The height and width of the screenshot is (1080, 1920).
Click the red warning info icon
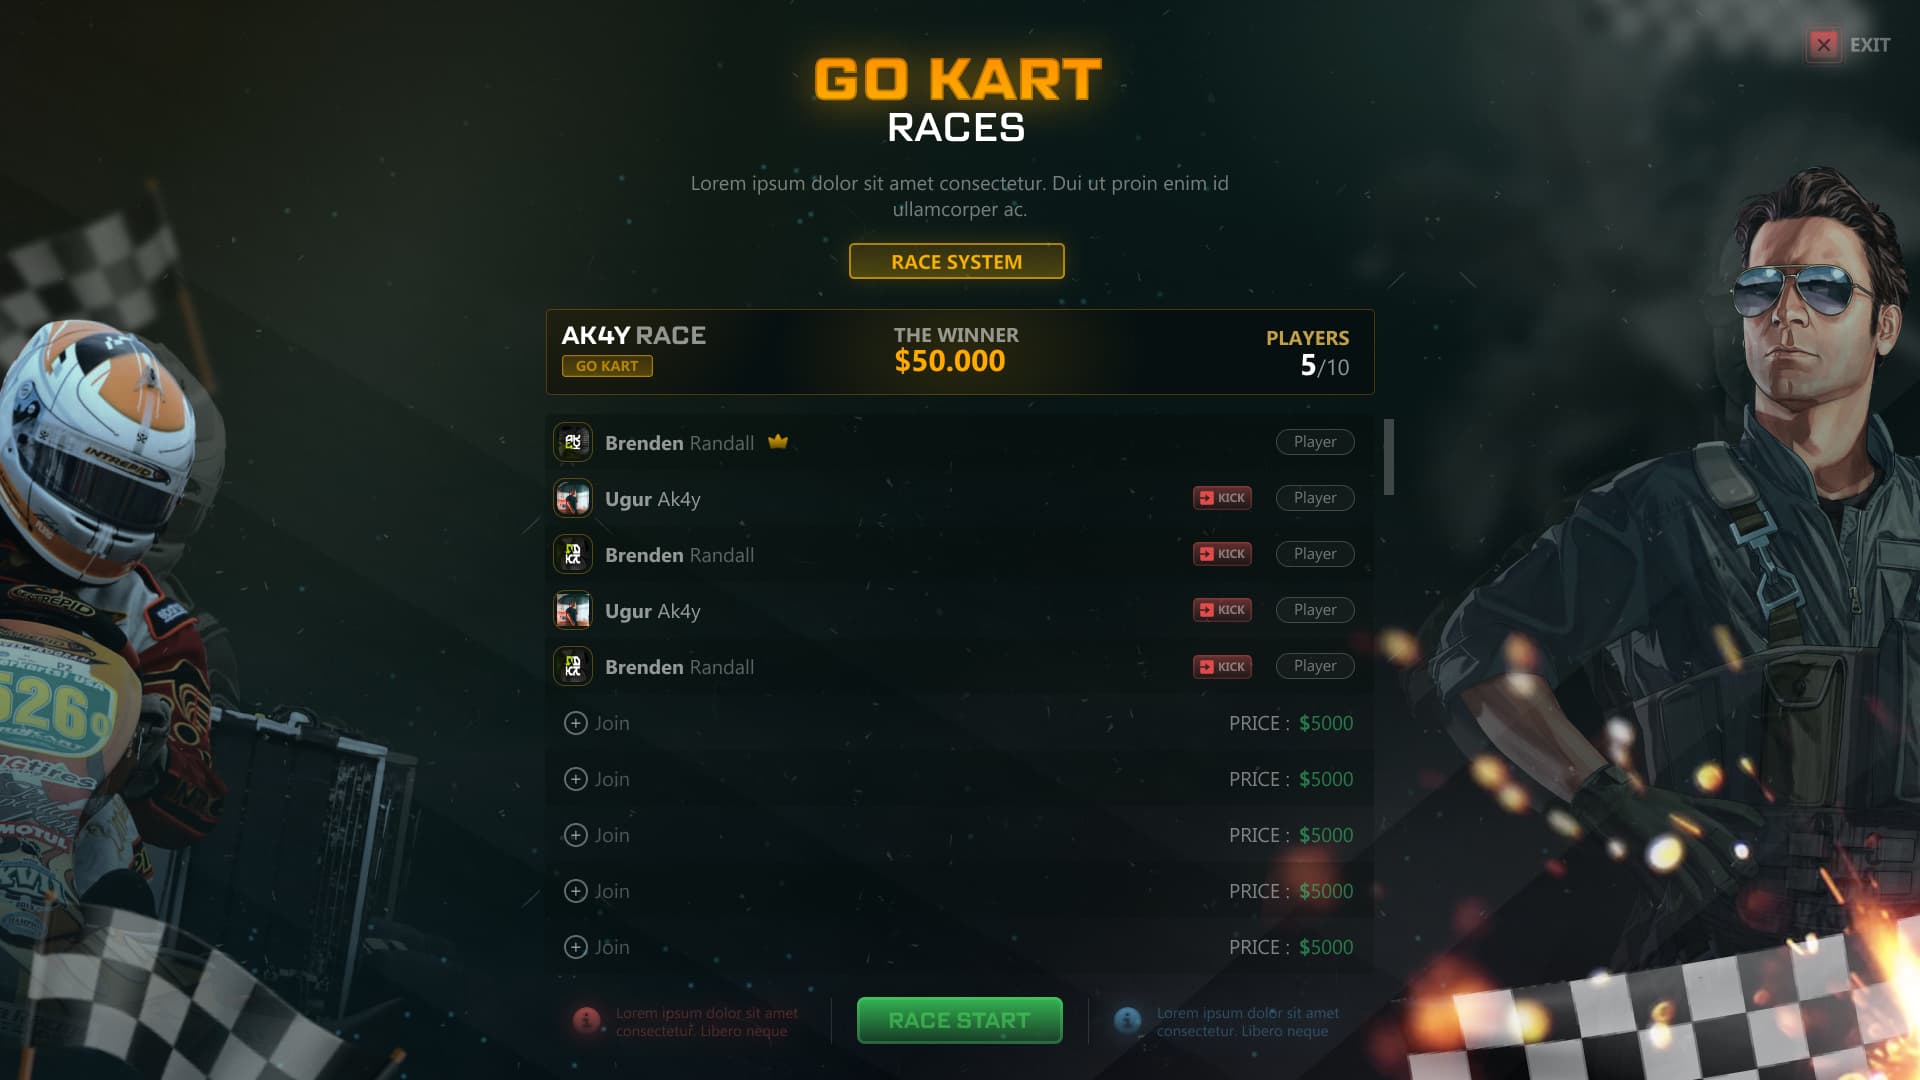click(587, 1020)
